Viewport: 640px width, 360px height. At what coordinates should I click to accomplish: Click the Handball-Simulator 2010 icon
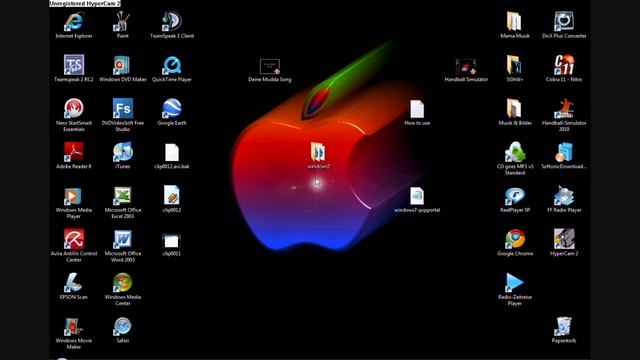click(564, 109)
